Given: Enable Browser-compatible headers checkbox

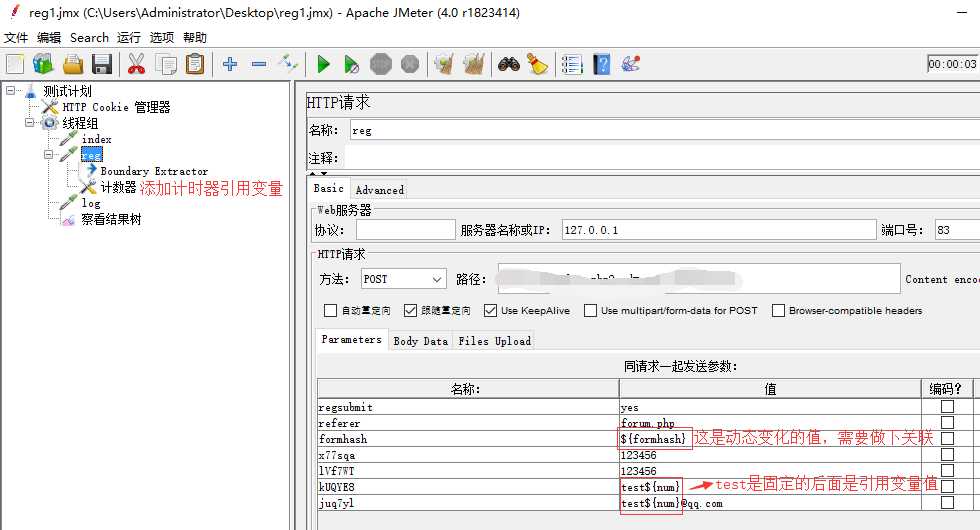Looking at the screenshot, I should tap(778, 311).
